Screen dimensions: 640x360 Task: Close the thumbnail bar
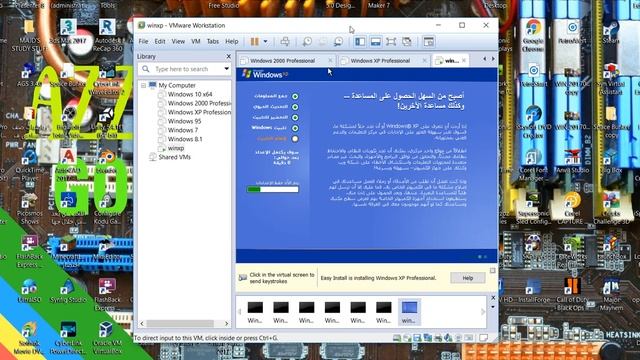pos(493,298)
